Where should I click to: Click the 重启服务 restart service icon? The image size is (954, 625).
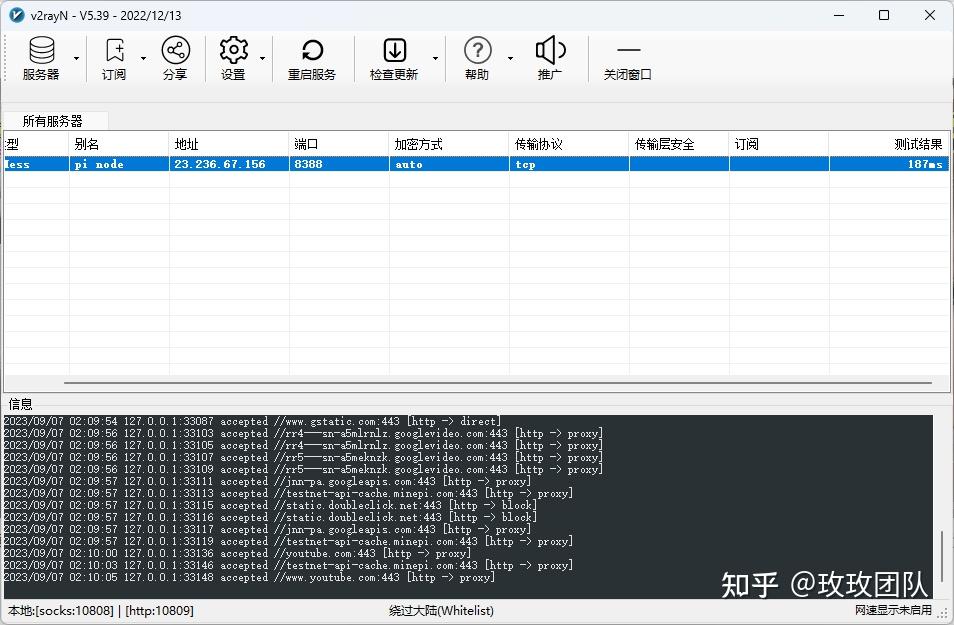click(312, 50)
